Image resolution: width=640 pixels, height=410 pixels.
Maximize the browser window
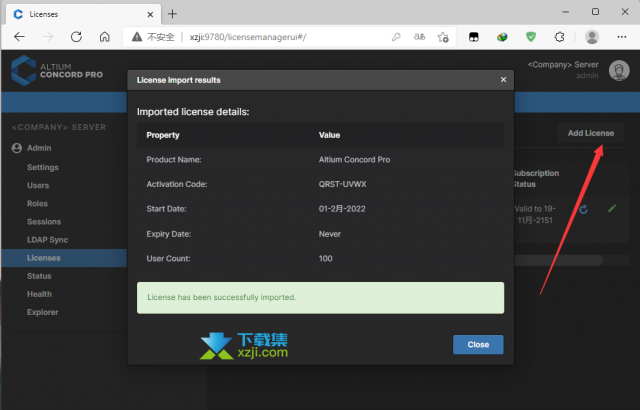(596, 12)
